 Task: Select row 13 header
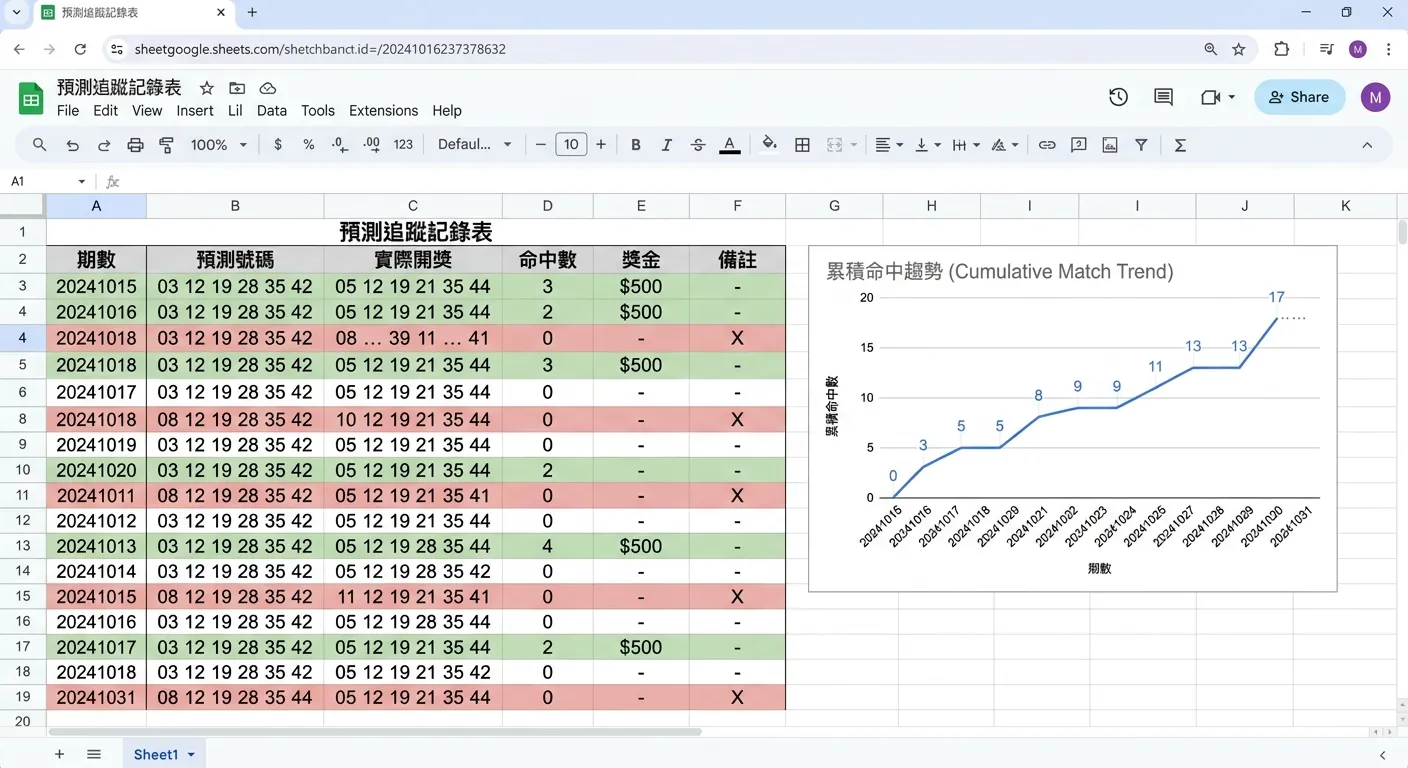coord(23,546)
